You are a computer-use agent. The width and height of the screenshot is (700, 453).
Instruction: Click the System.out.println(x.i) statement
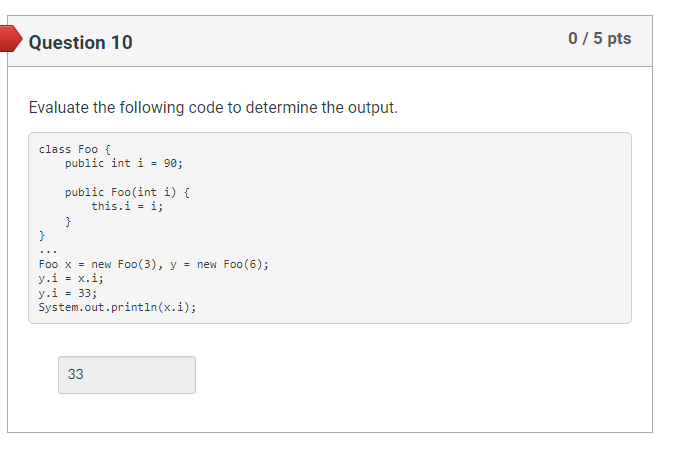tap(117, 308)
